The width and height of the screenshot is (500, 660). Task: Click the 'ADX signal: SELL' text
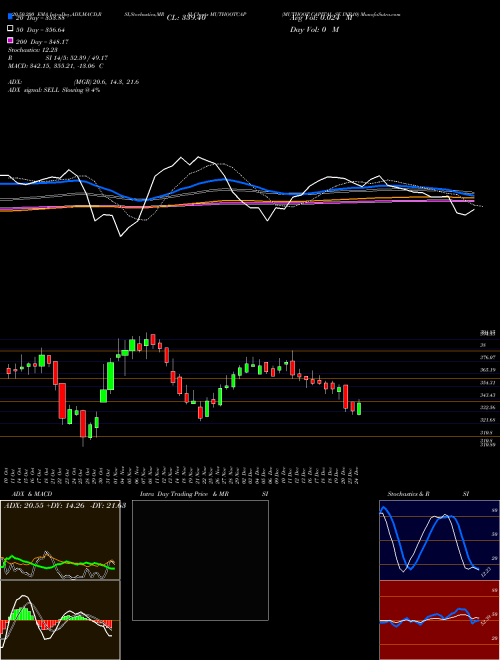pyautogui.click(x=54, y=90)
